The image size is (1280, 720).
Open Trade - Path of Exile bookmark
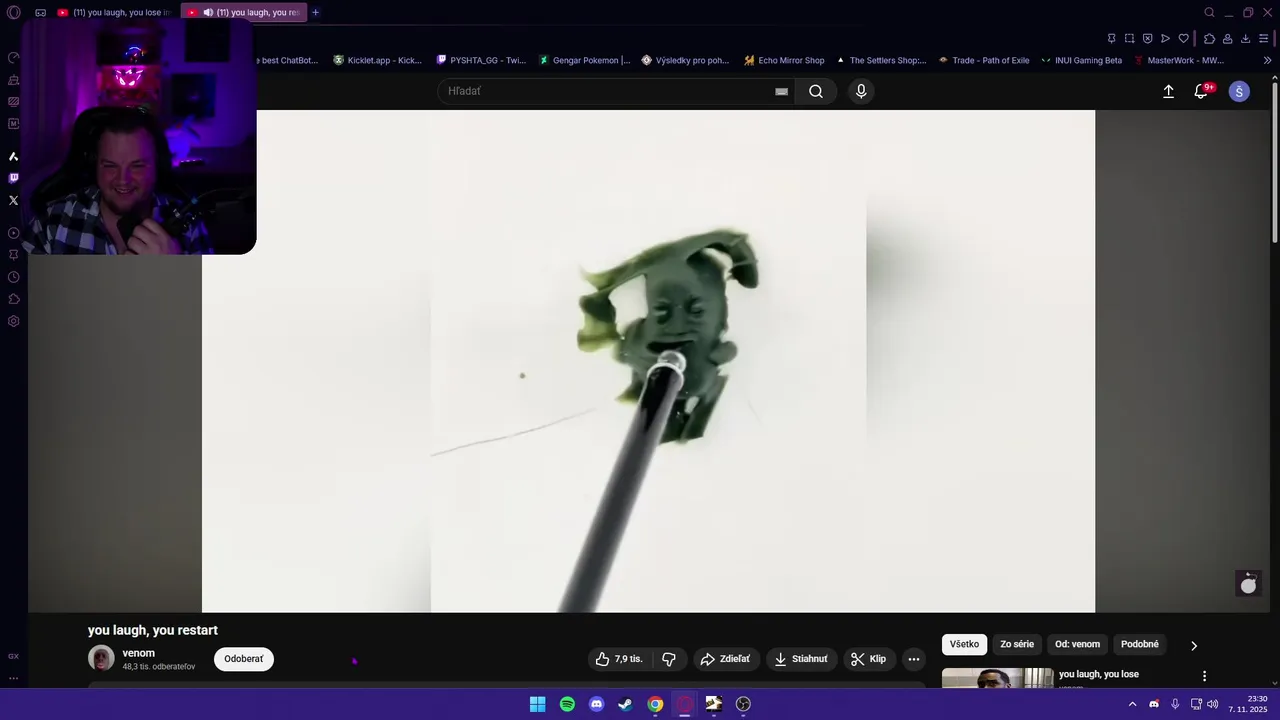pyautogui.click(x=983, y=60)
